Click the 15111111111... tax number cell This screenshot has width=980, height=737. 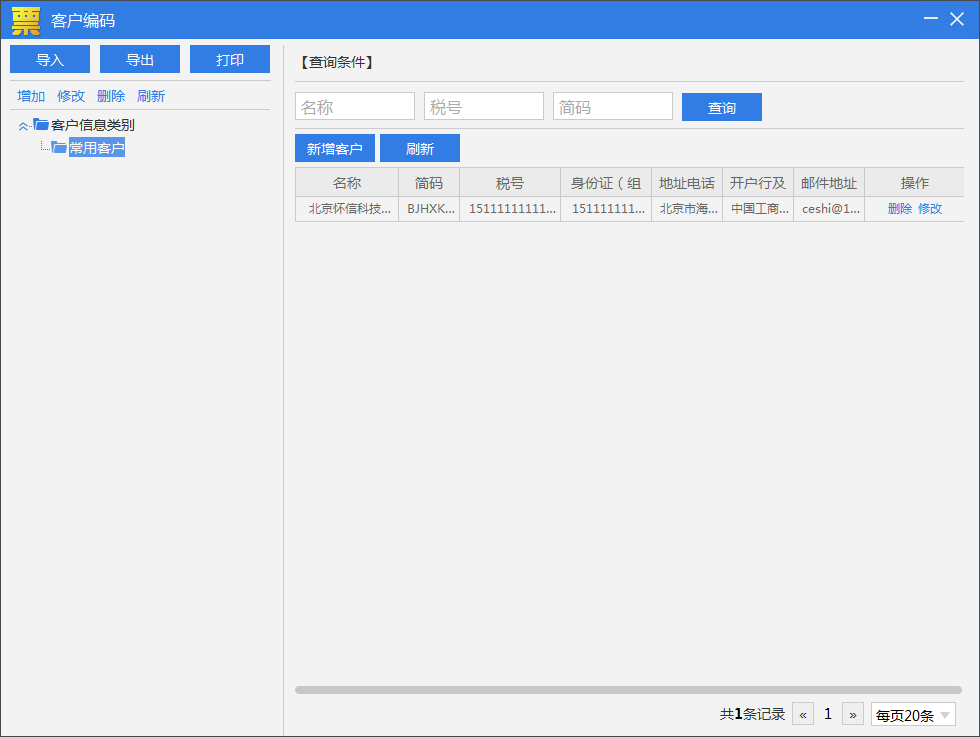point(510,209)
